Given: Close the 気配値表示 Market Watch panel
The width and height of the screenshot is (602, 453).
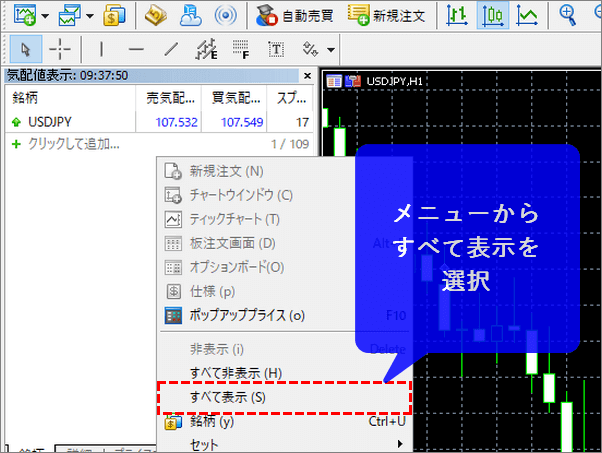Looking at the screenshot, I should click(308, 76).
